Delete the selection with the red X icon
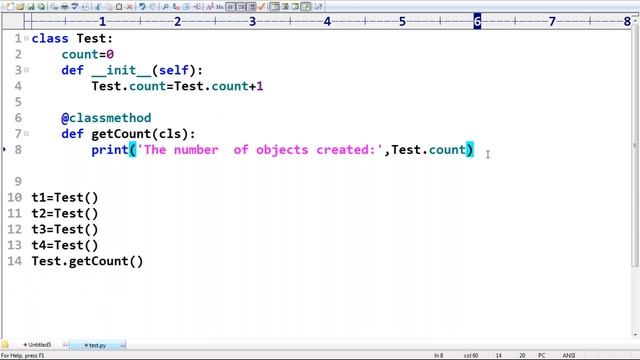640x360 pixels. [129, 7]
